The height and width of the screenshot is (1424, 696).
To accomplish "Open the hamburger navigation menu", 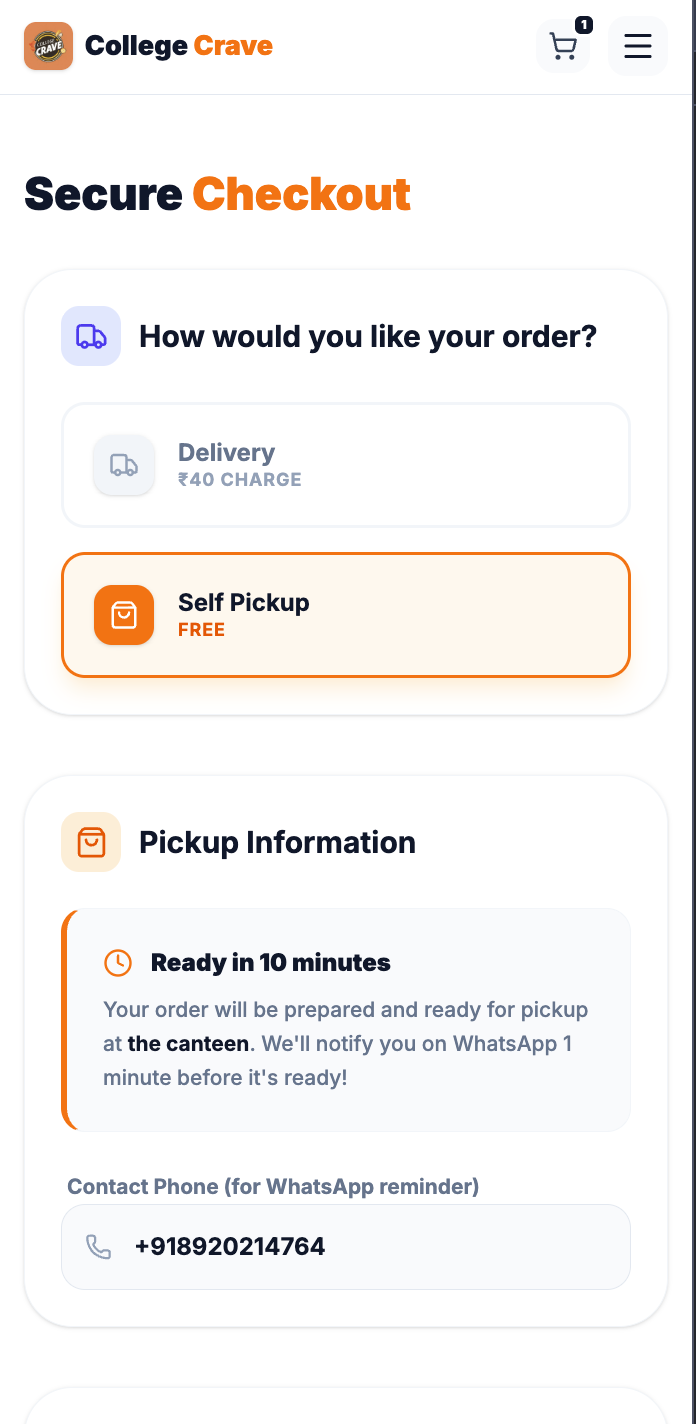I will pos(638,46).
